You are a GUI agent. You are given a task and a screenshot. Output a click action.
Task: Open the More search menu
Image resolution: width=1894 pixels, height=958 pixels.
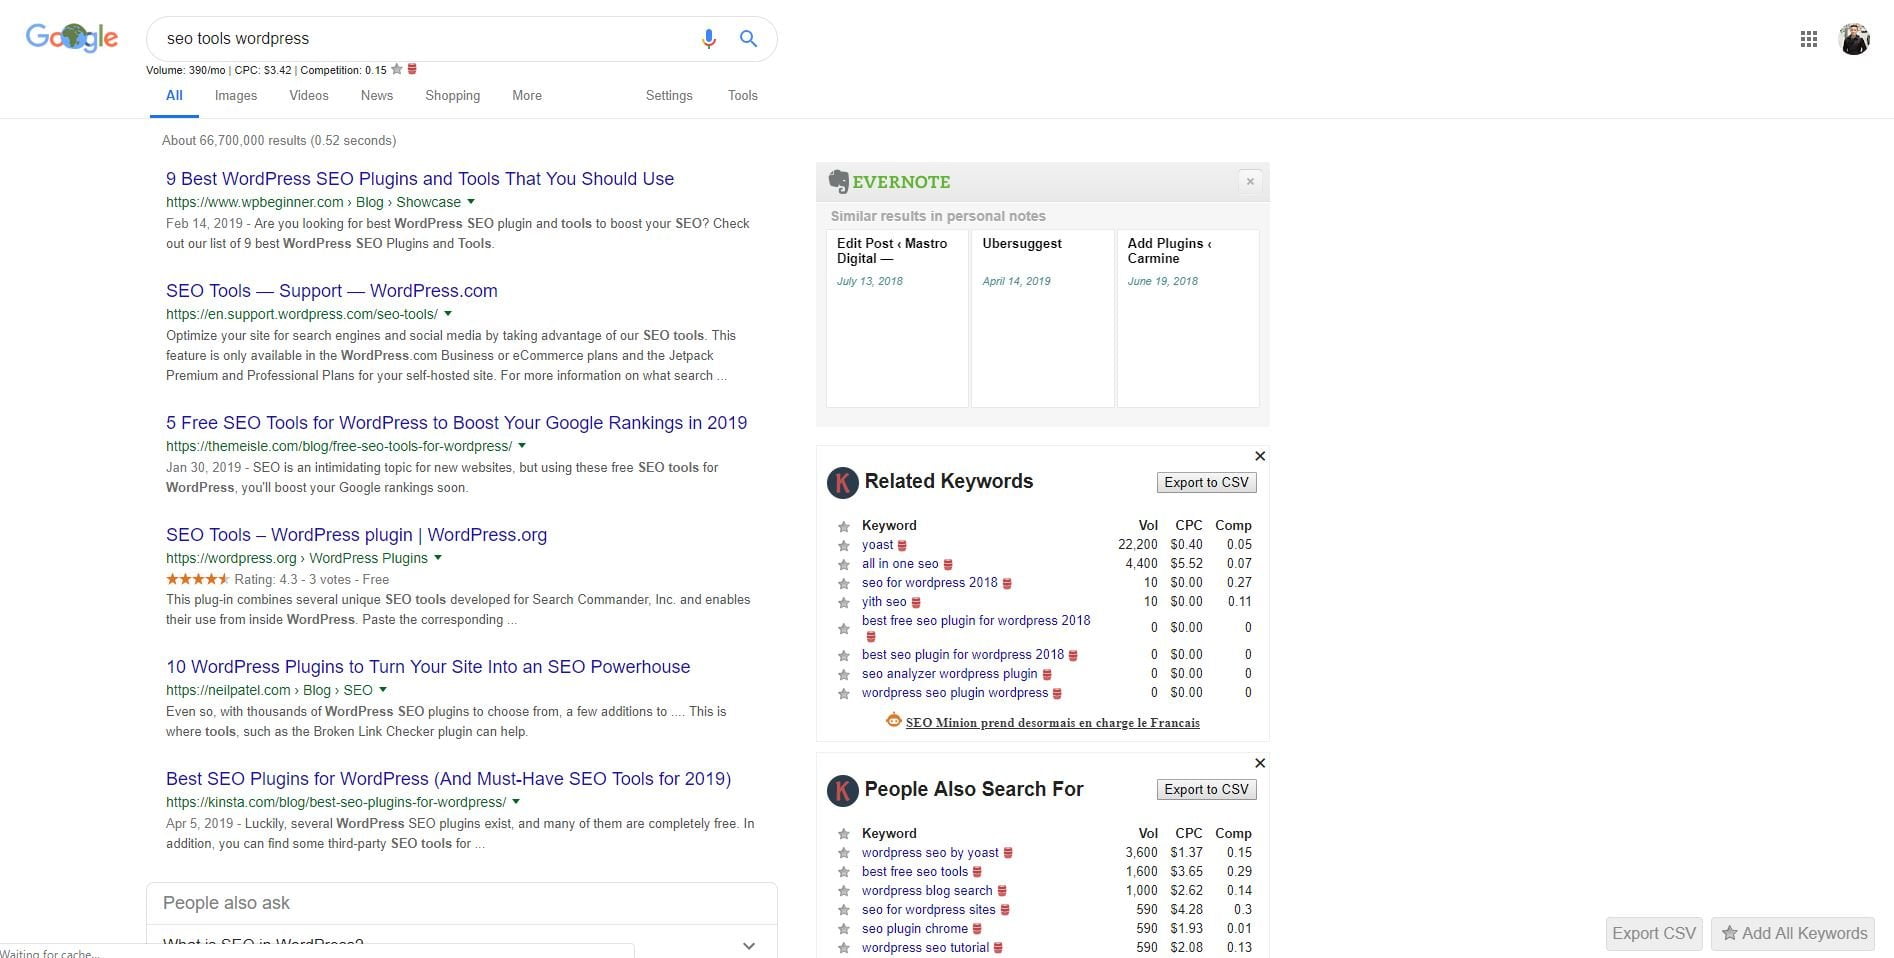tap(527, 96)
